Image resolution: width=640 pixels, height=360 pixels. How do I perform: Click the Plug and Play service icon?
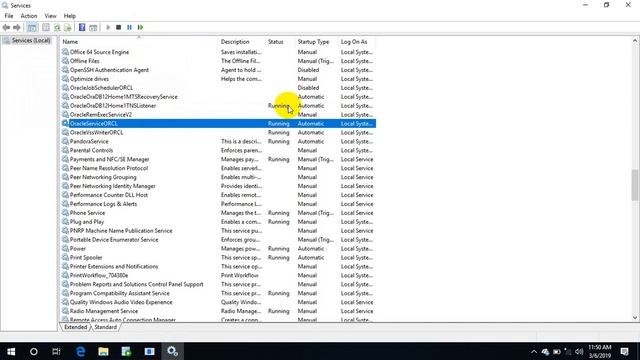[x=65, y=222]
